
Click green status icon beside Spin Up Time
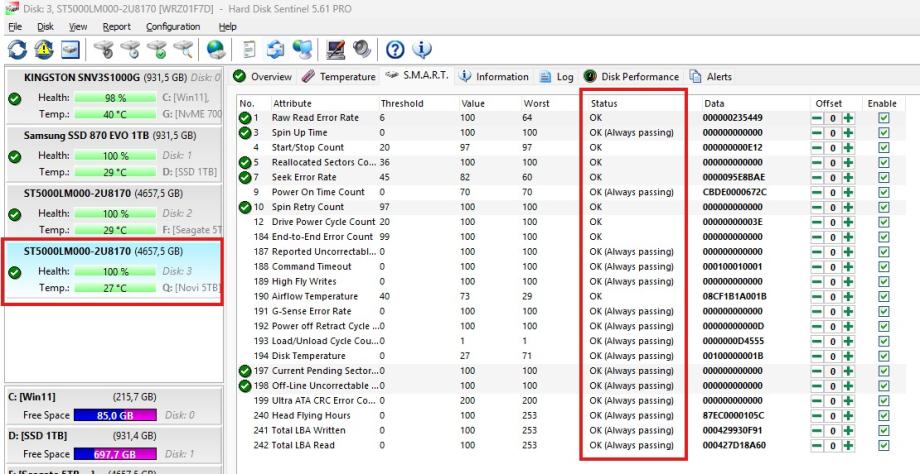(x=245, y=133)
